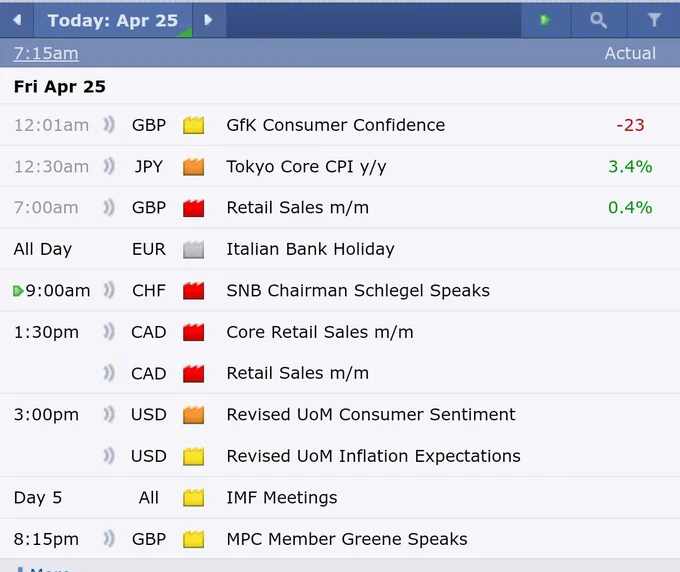Click red impact icon for SNB Chairman Schlegel
Image resolution: width=680 pixels, height=572 pixels.
[x=193, y=291]
